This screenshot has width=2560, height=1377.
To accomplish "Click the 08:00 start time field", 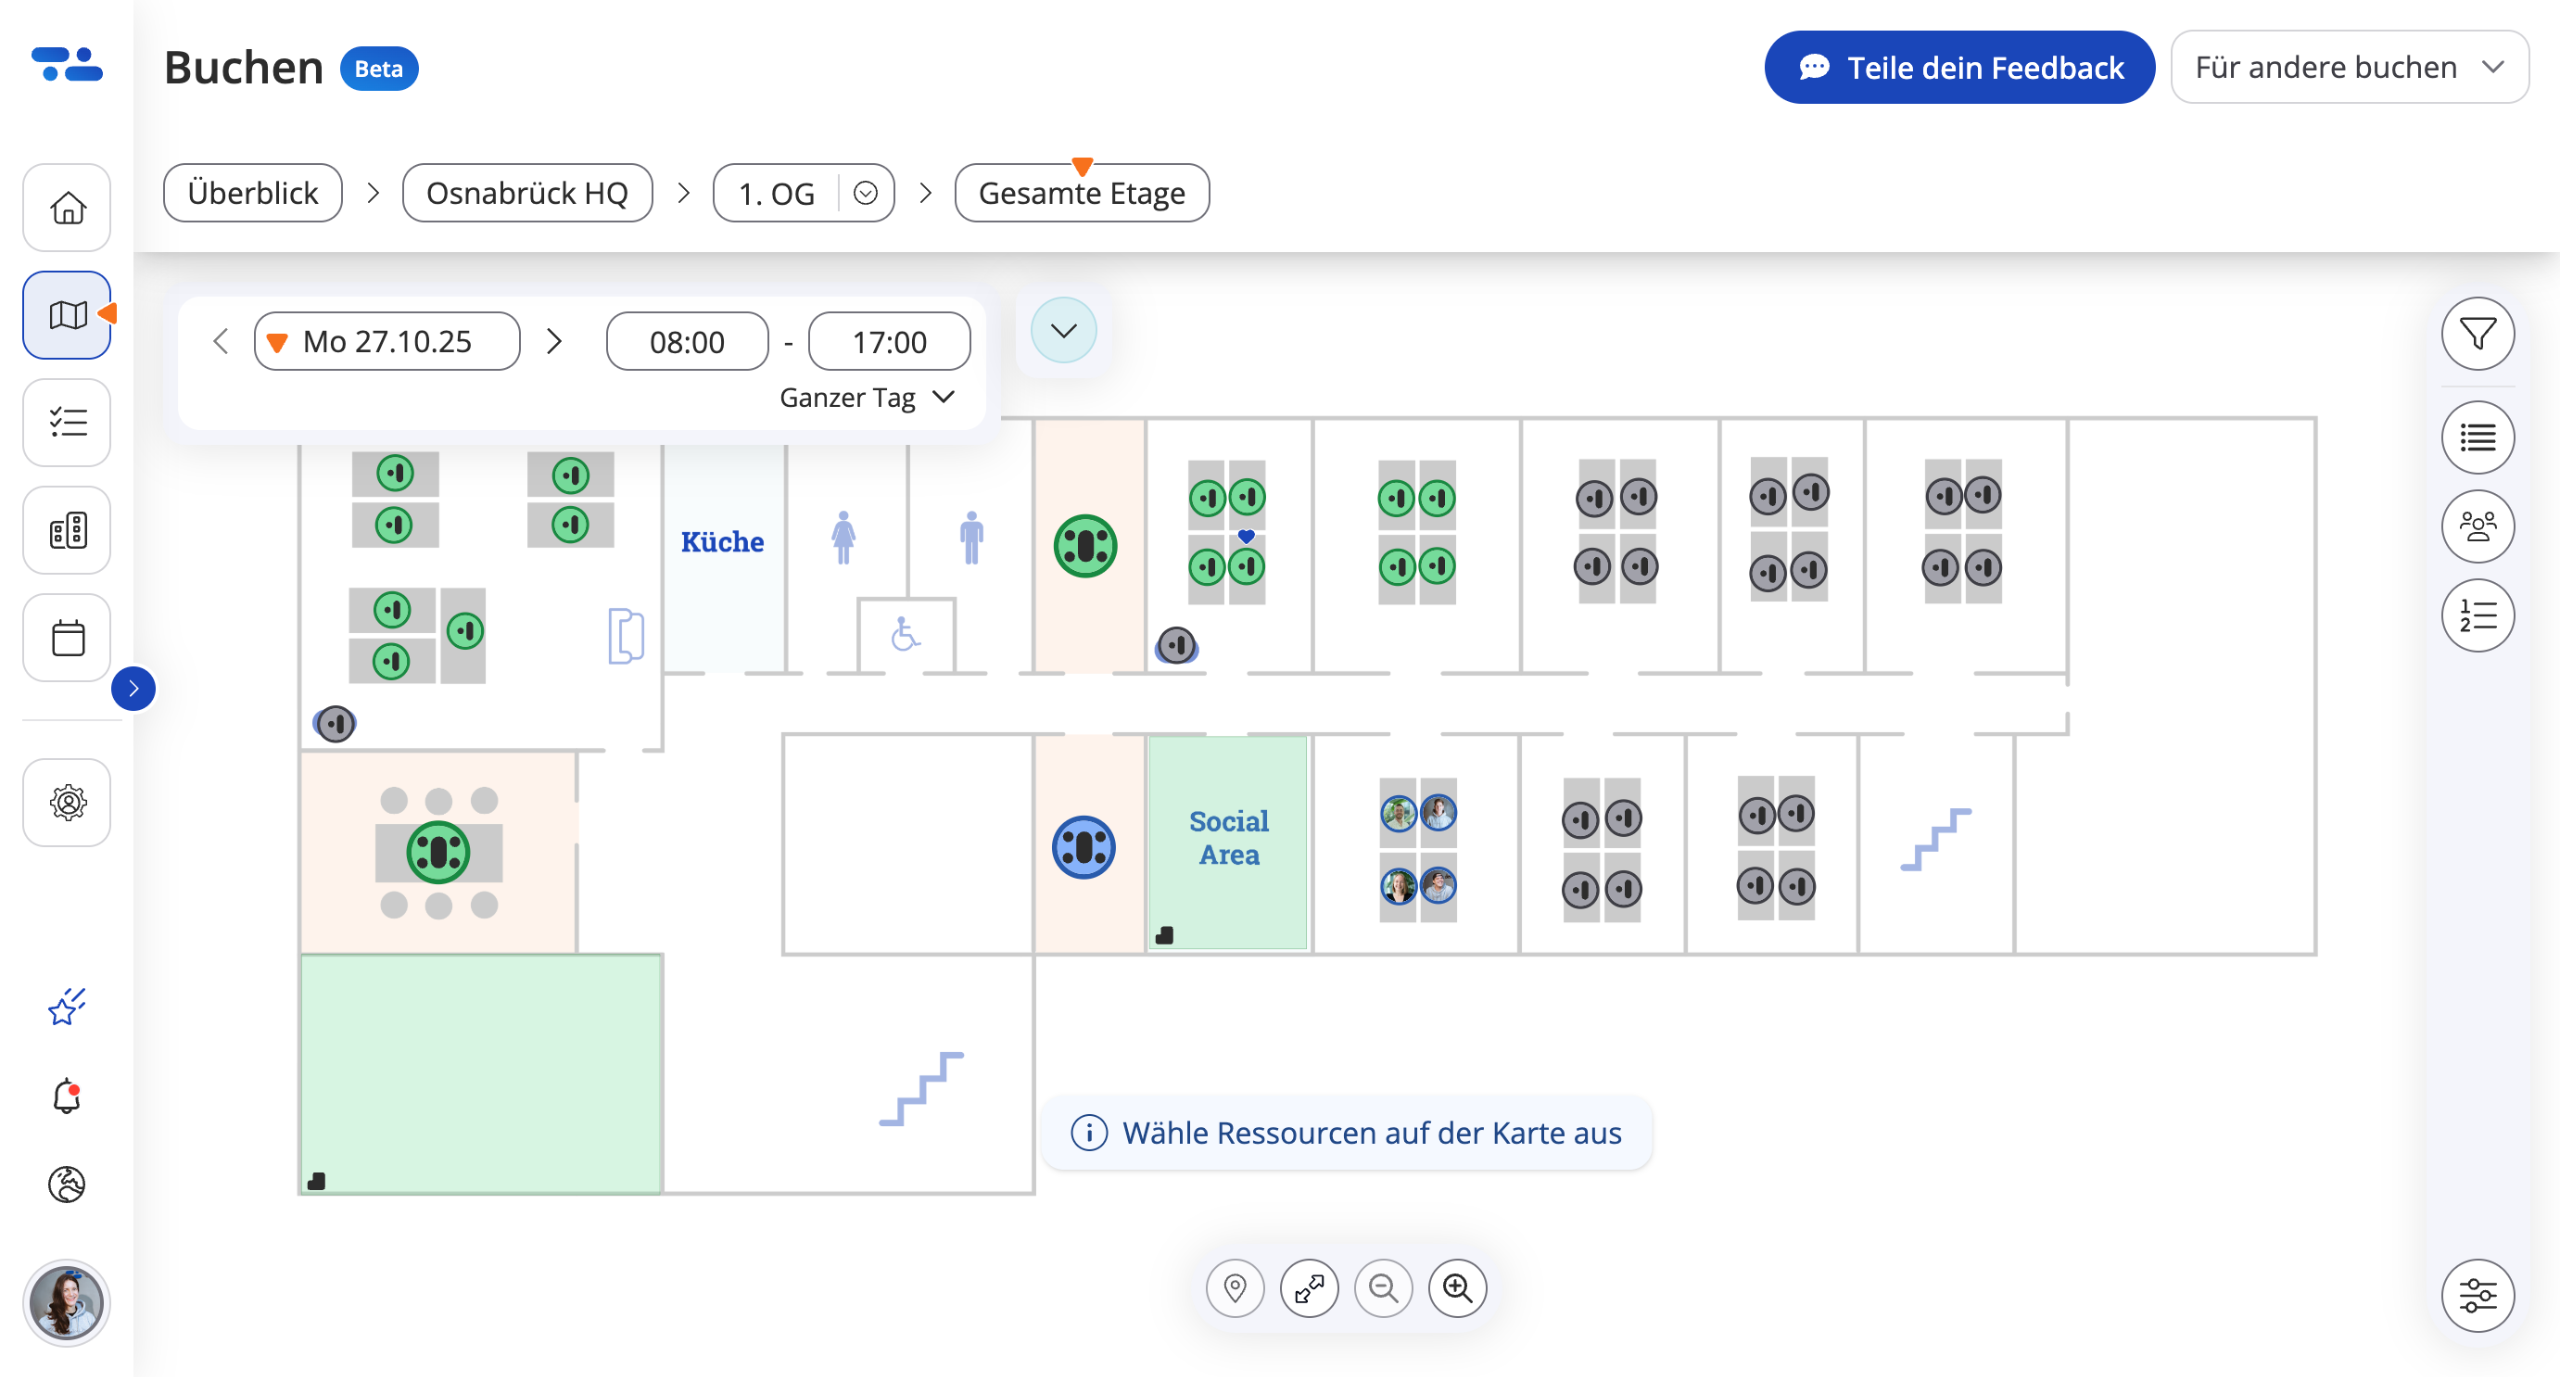I will pyautogui.click(x=687, y=342).
